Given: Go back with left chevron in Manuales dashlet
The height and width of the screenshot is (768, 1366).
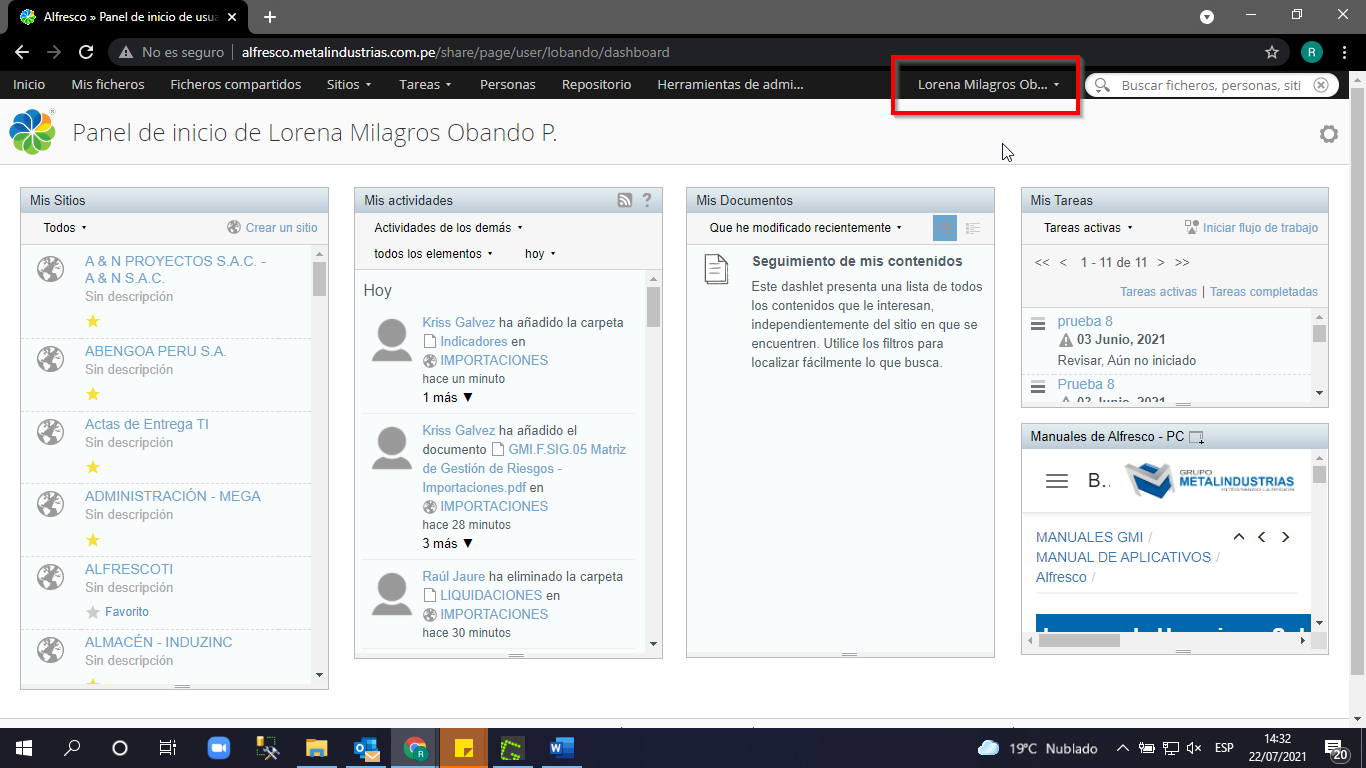Looking at the screenshot, I should [x=1262, y=537].
